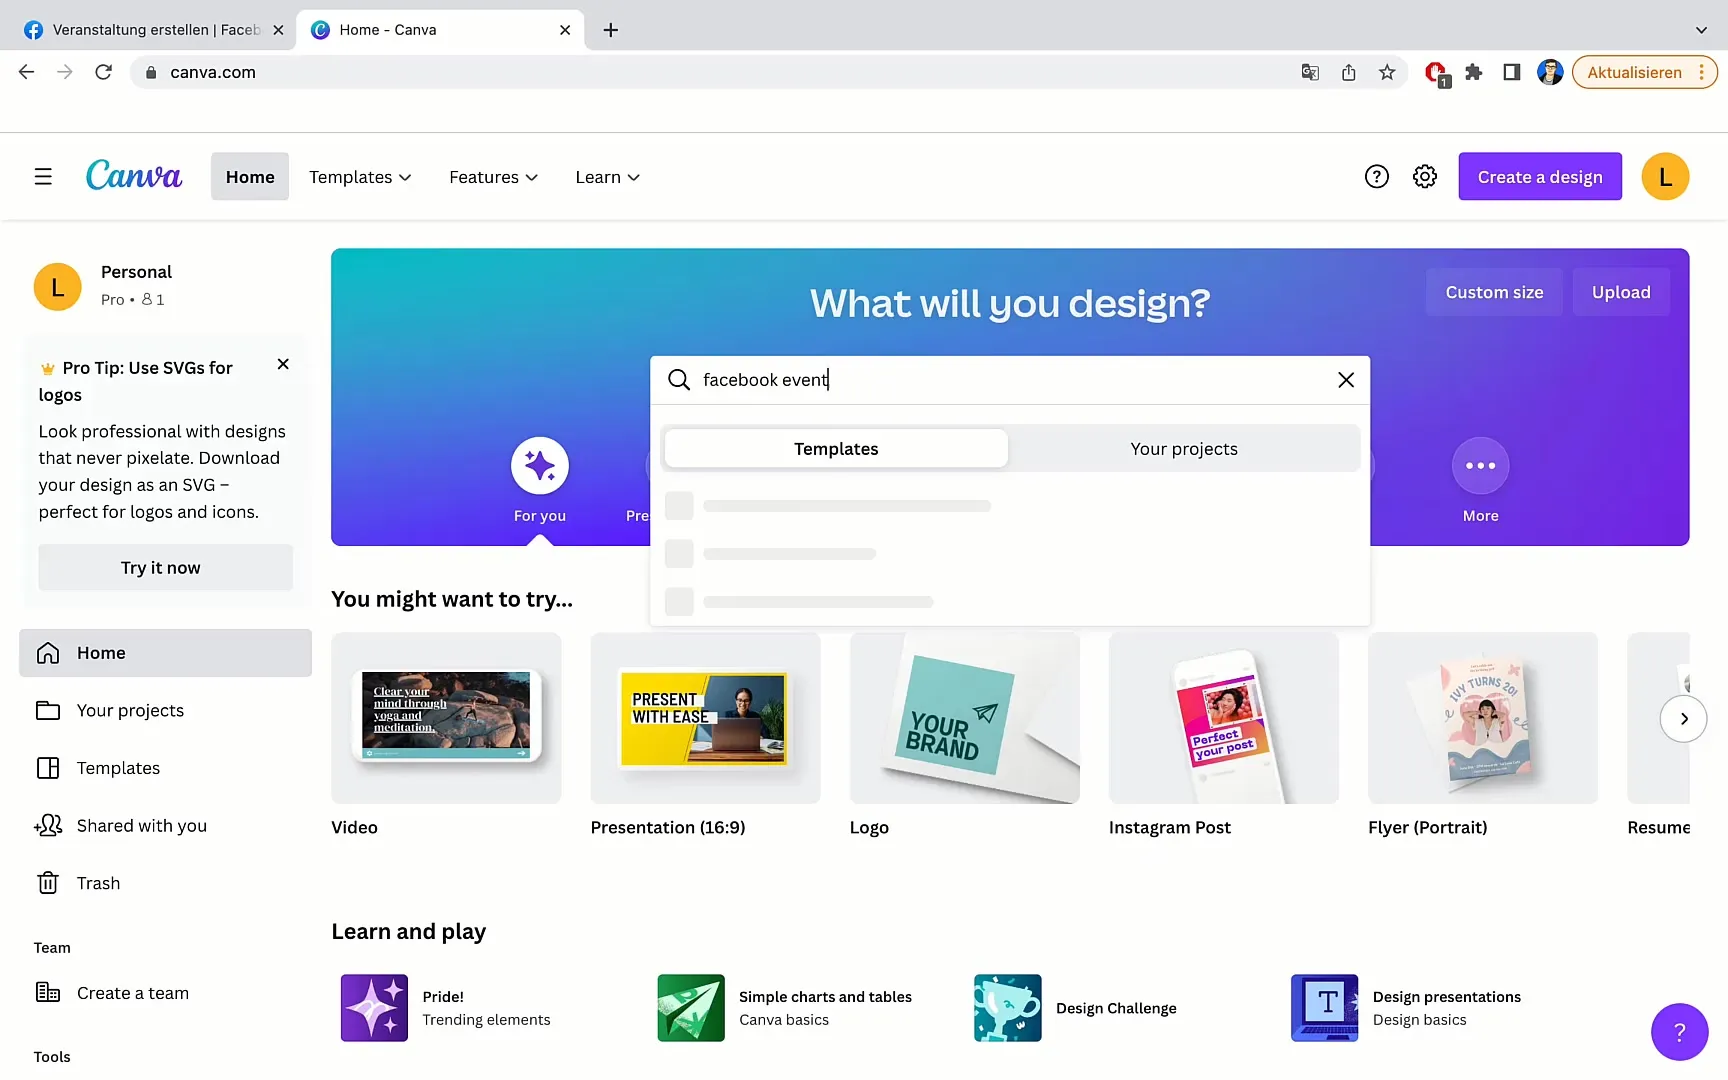Click Create a design button
This screenshot has height=1080, width=1728.
click(1540, 177)
